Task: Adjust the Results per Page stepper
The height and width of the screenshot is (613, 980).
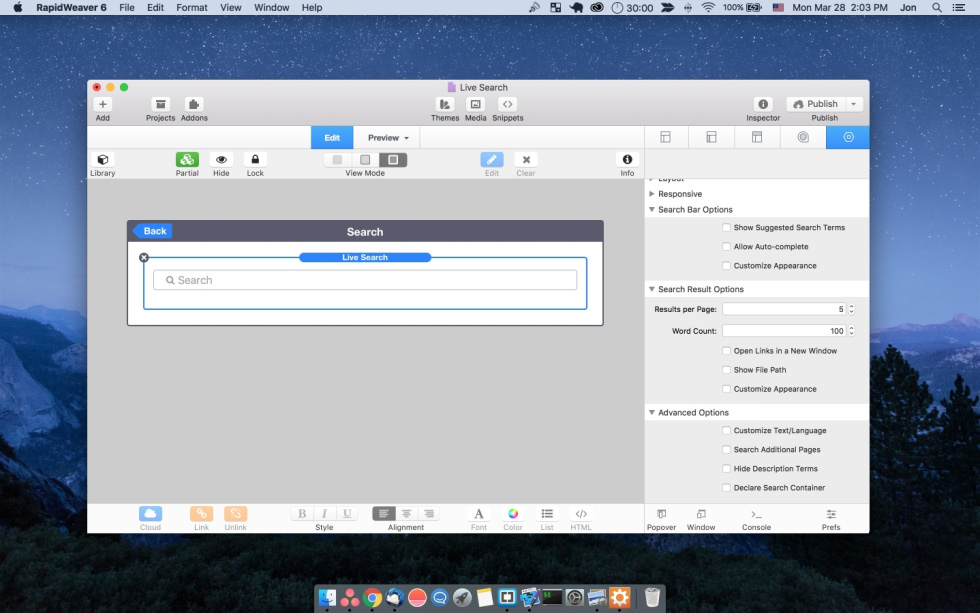Action: 851,309
